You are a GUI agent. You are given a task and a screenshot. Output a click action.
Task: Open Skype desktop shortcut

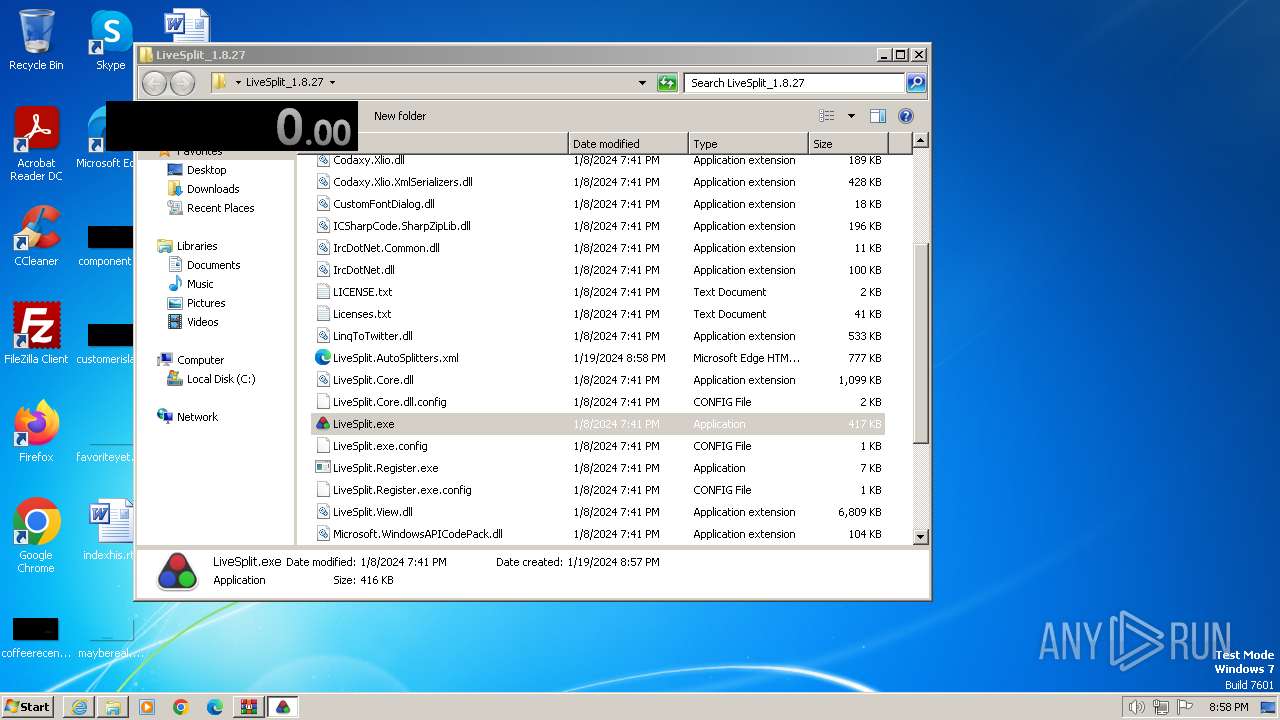pos(111,40)
